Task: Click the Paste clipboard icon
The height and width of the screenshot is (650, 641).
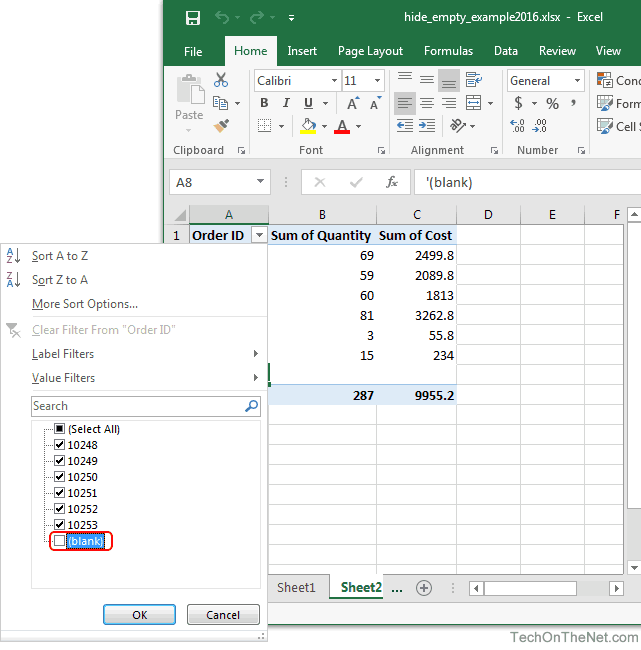Action: coord(190,89)
